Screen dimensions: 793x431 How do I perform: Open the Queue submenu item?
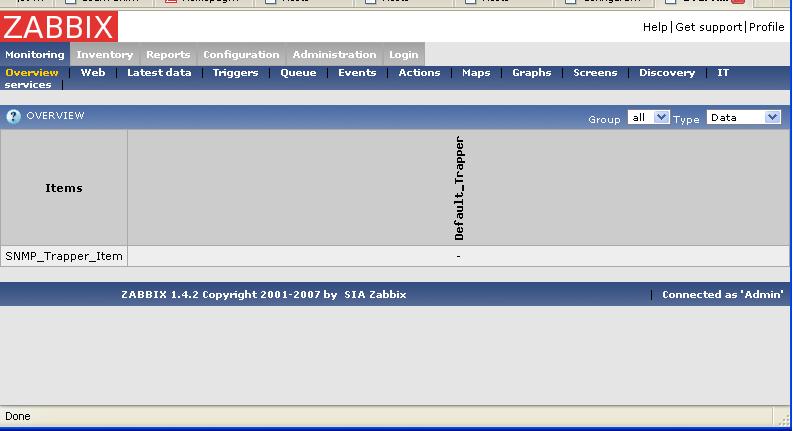point(298,72)
